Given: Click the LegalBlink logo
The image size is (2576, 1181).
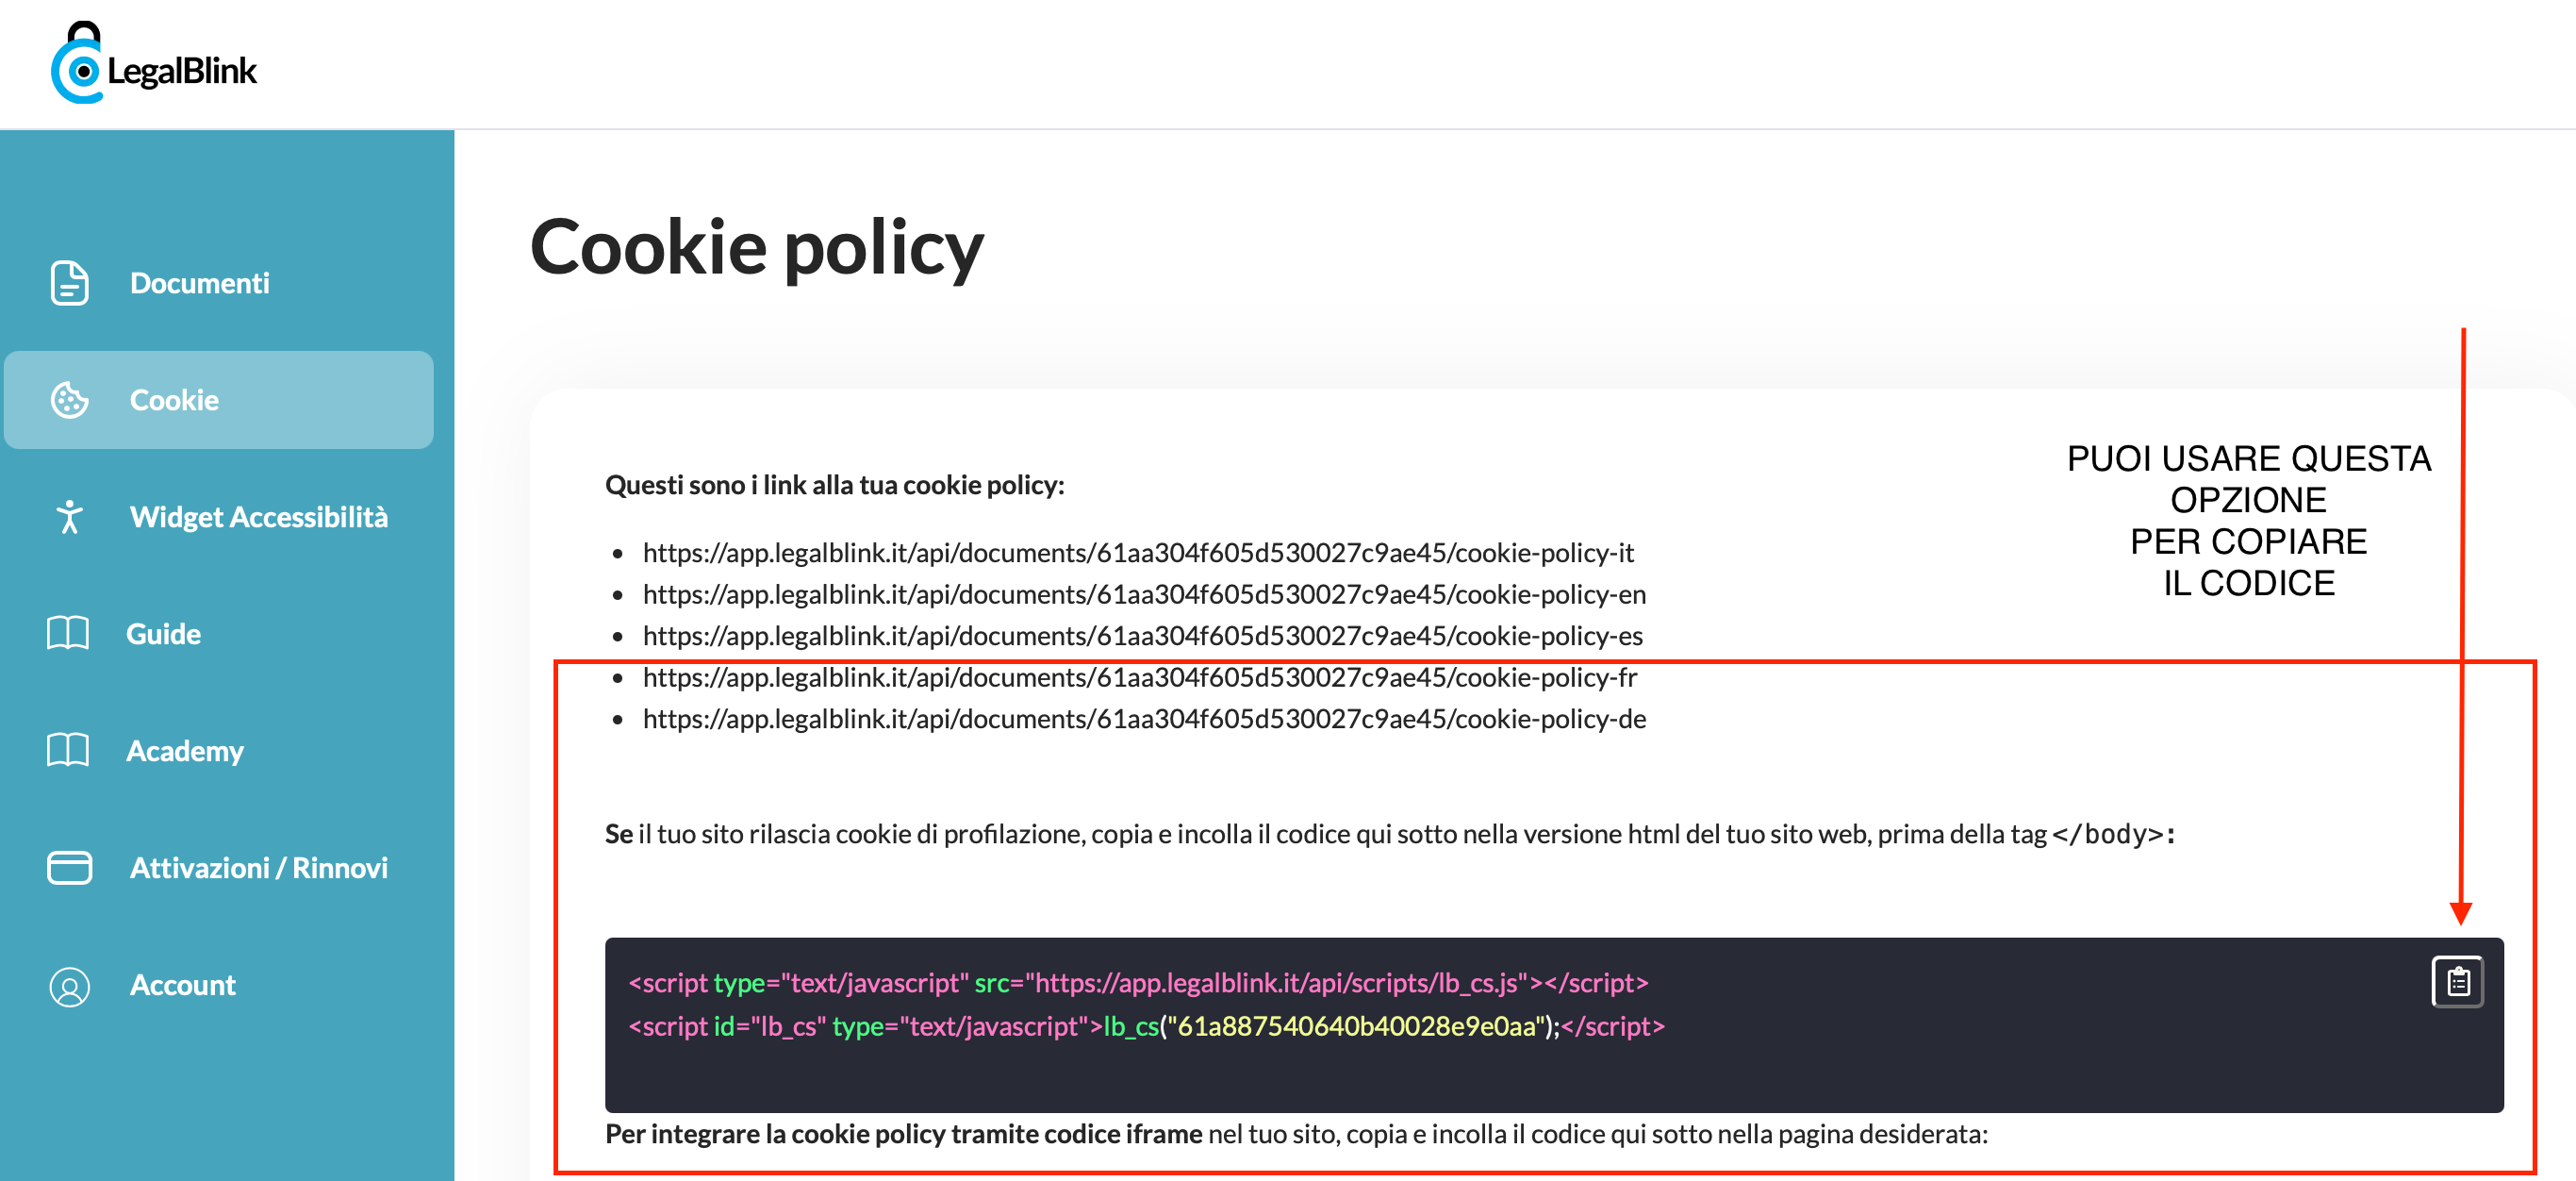Looking at the screenshot, I should tap(154, 63).
